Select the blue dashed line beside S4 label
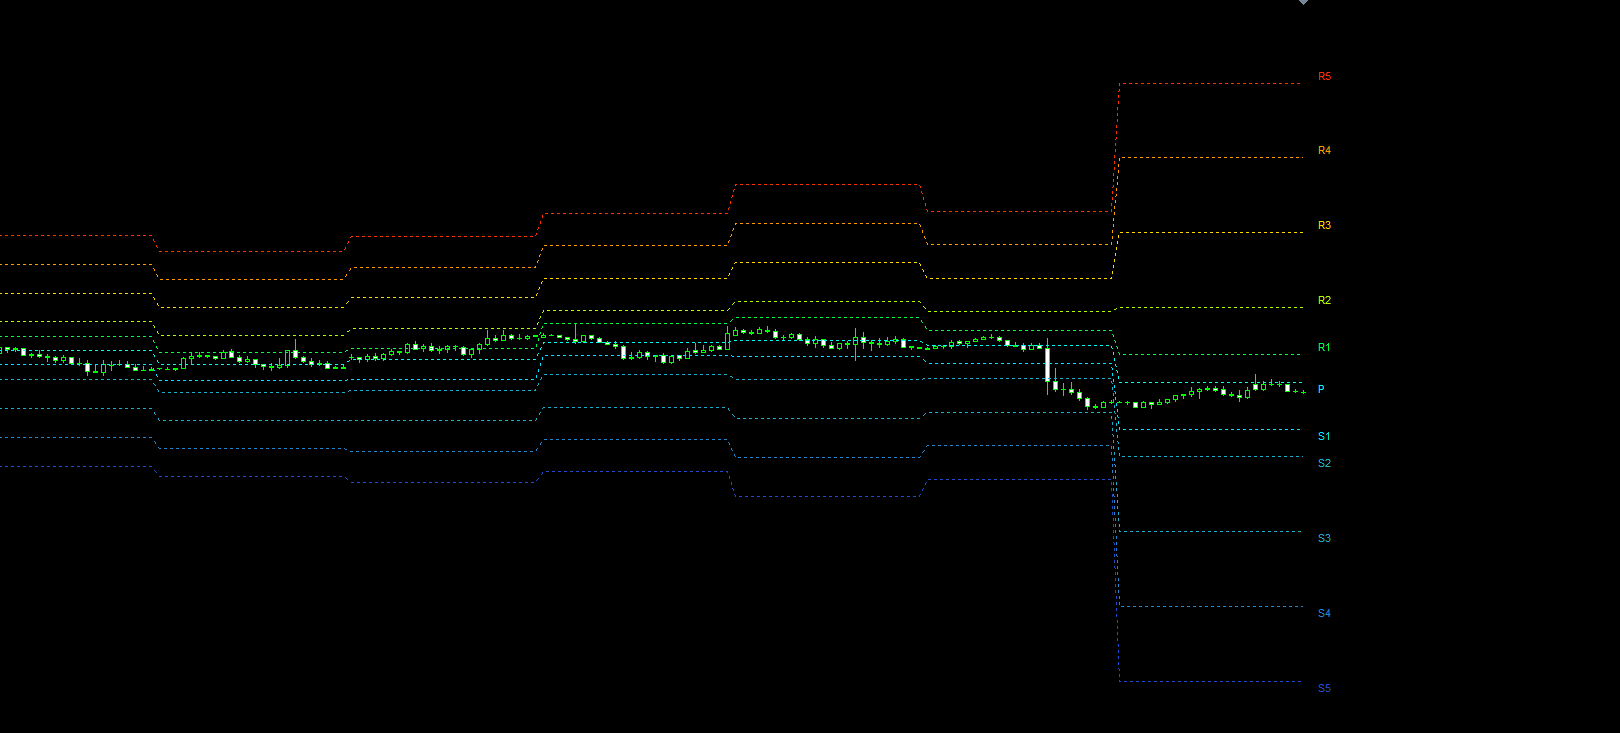The image size is (1620, 733). (1210, 606)
